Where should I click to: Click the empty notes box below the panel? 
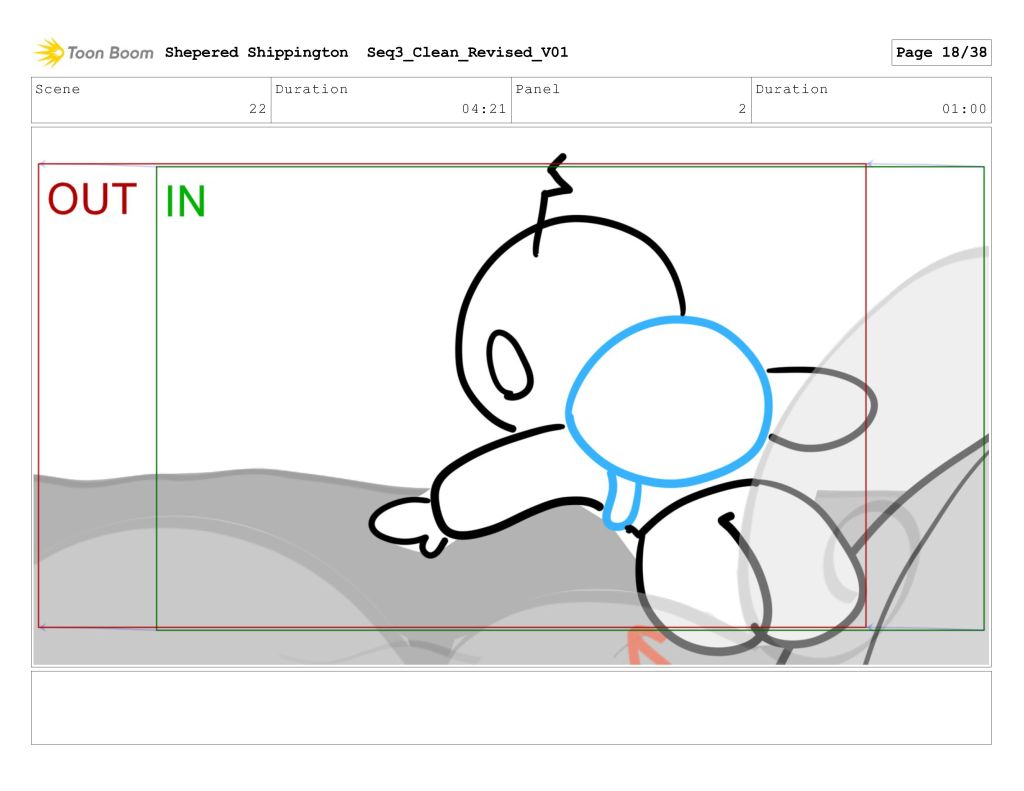coord(511,708)
